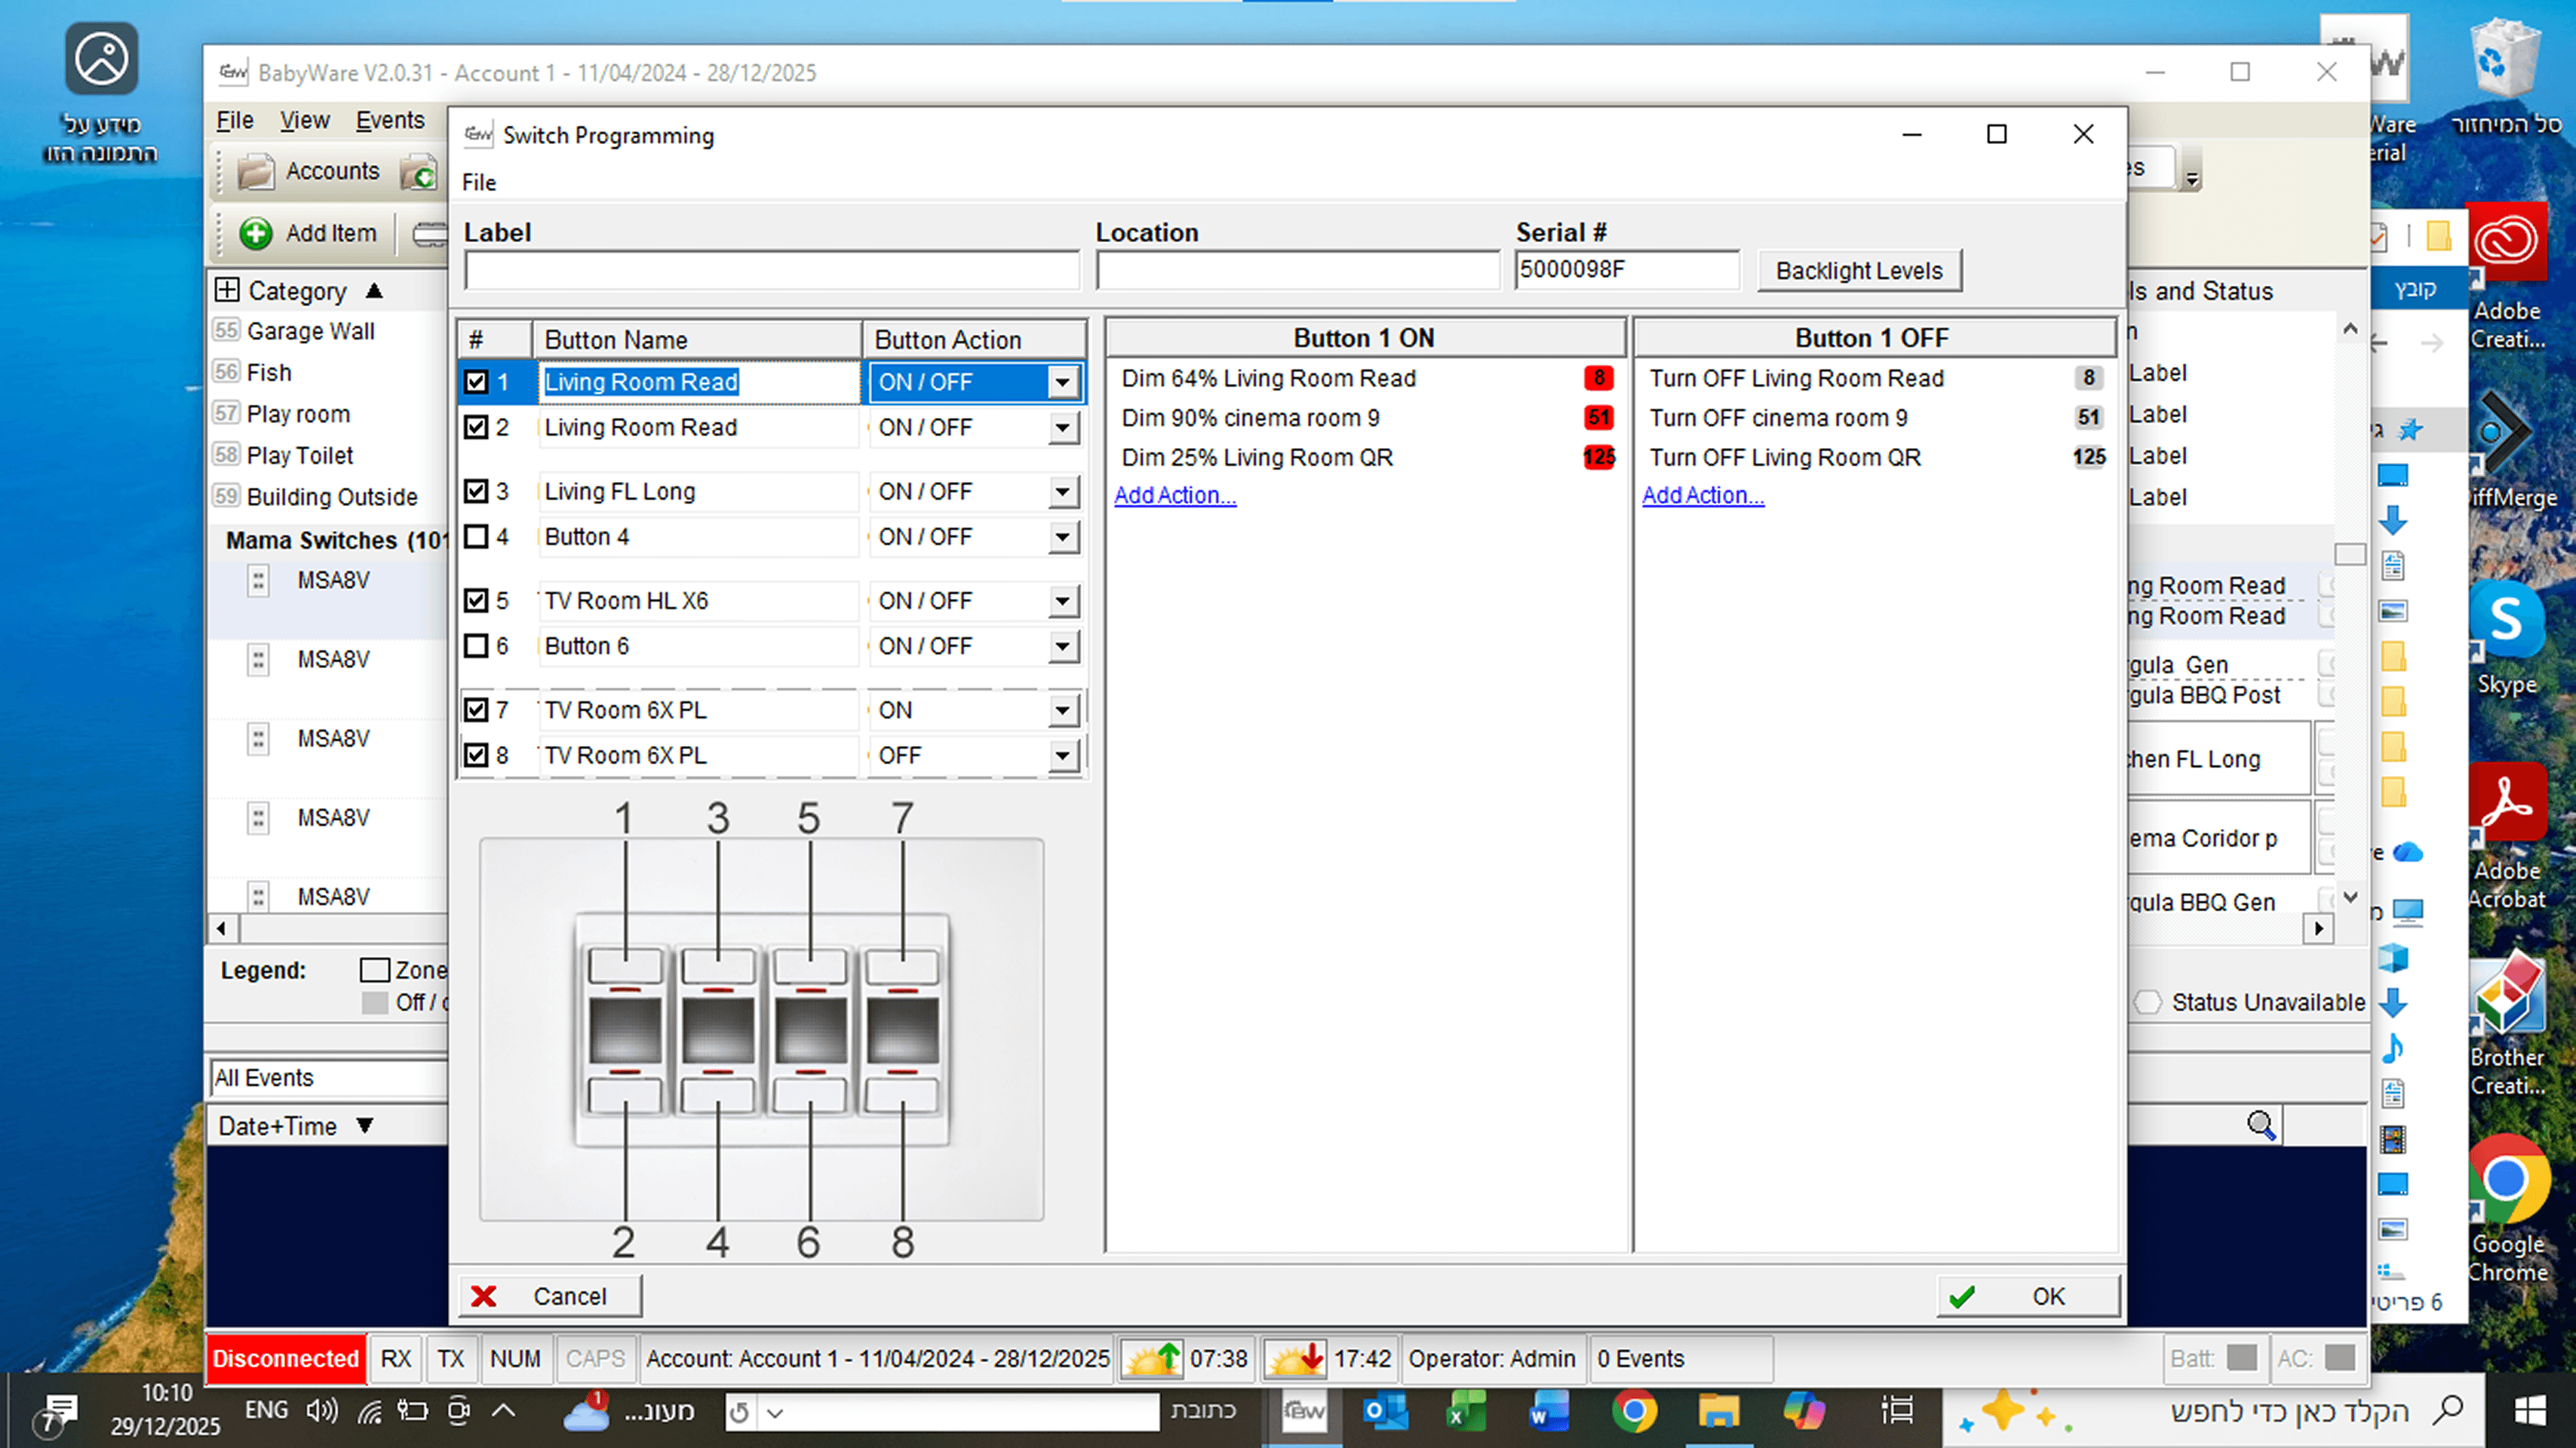Open Excel from the taskbar

(x=1467, y=1411)
